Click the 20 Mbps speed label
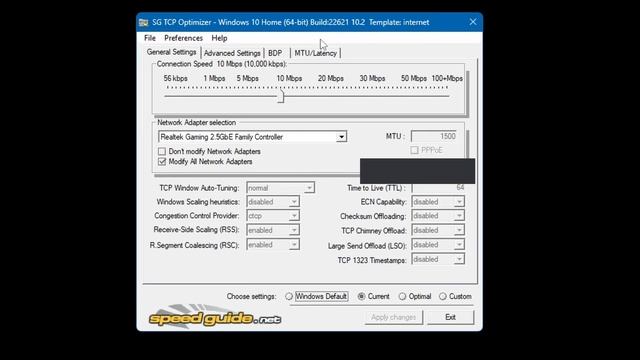This screenshot has width=640, height=360. [x=331, y=78]
